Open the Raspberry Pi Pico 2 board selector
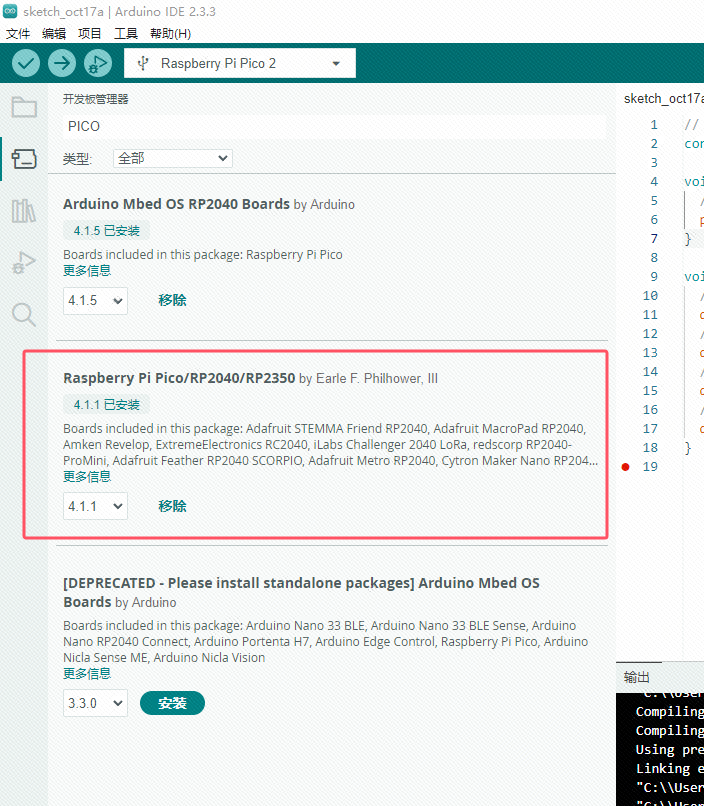 pyautogui.click(x=239, y=64)
